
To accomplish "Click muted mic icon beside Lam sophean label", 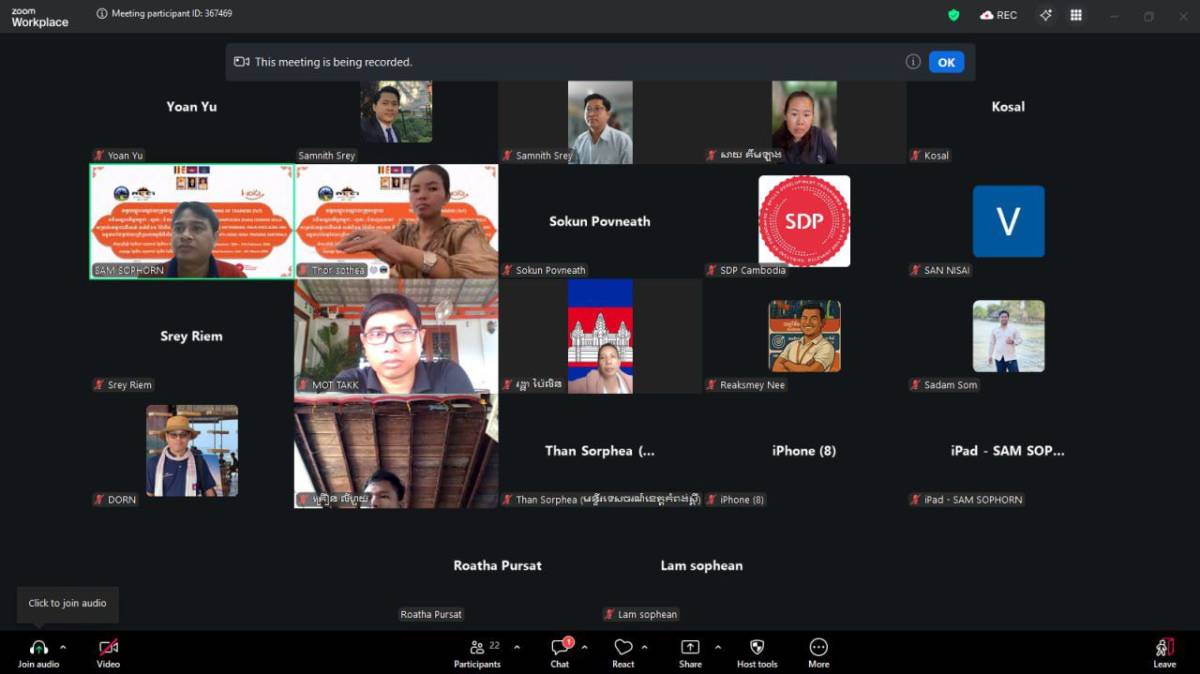I will 609,614.
